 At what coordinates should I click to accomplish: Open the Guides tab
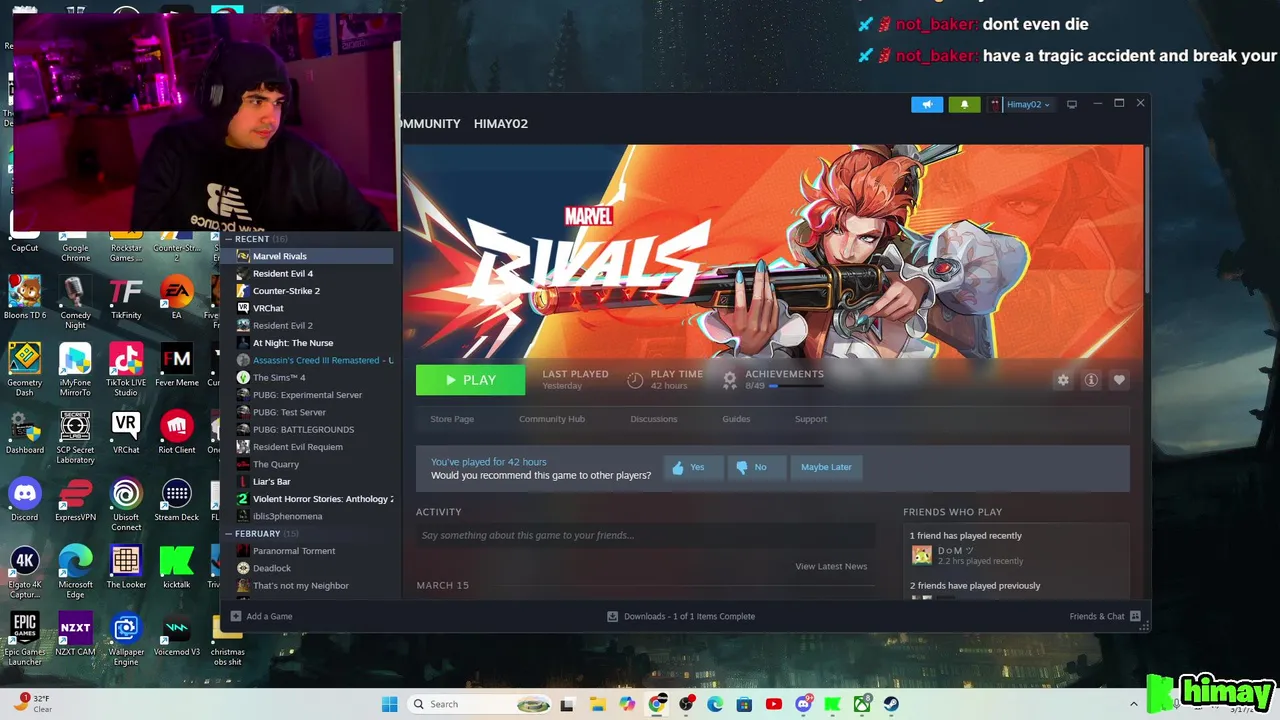736,419
